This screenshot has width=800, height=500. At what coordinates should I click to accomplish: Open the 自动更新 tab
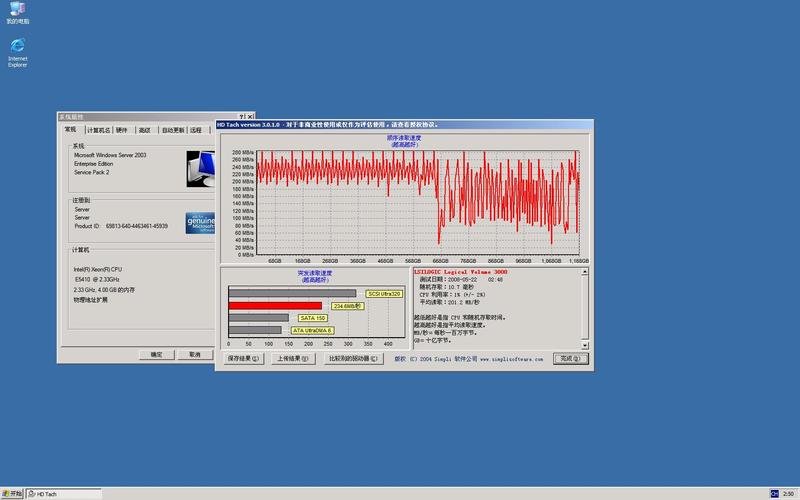[x=173, y=130]
